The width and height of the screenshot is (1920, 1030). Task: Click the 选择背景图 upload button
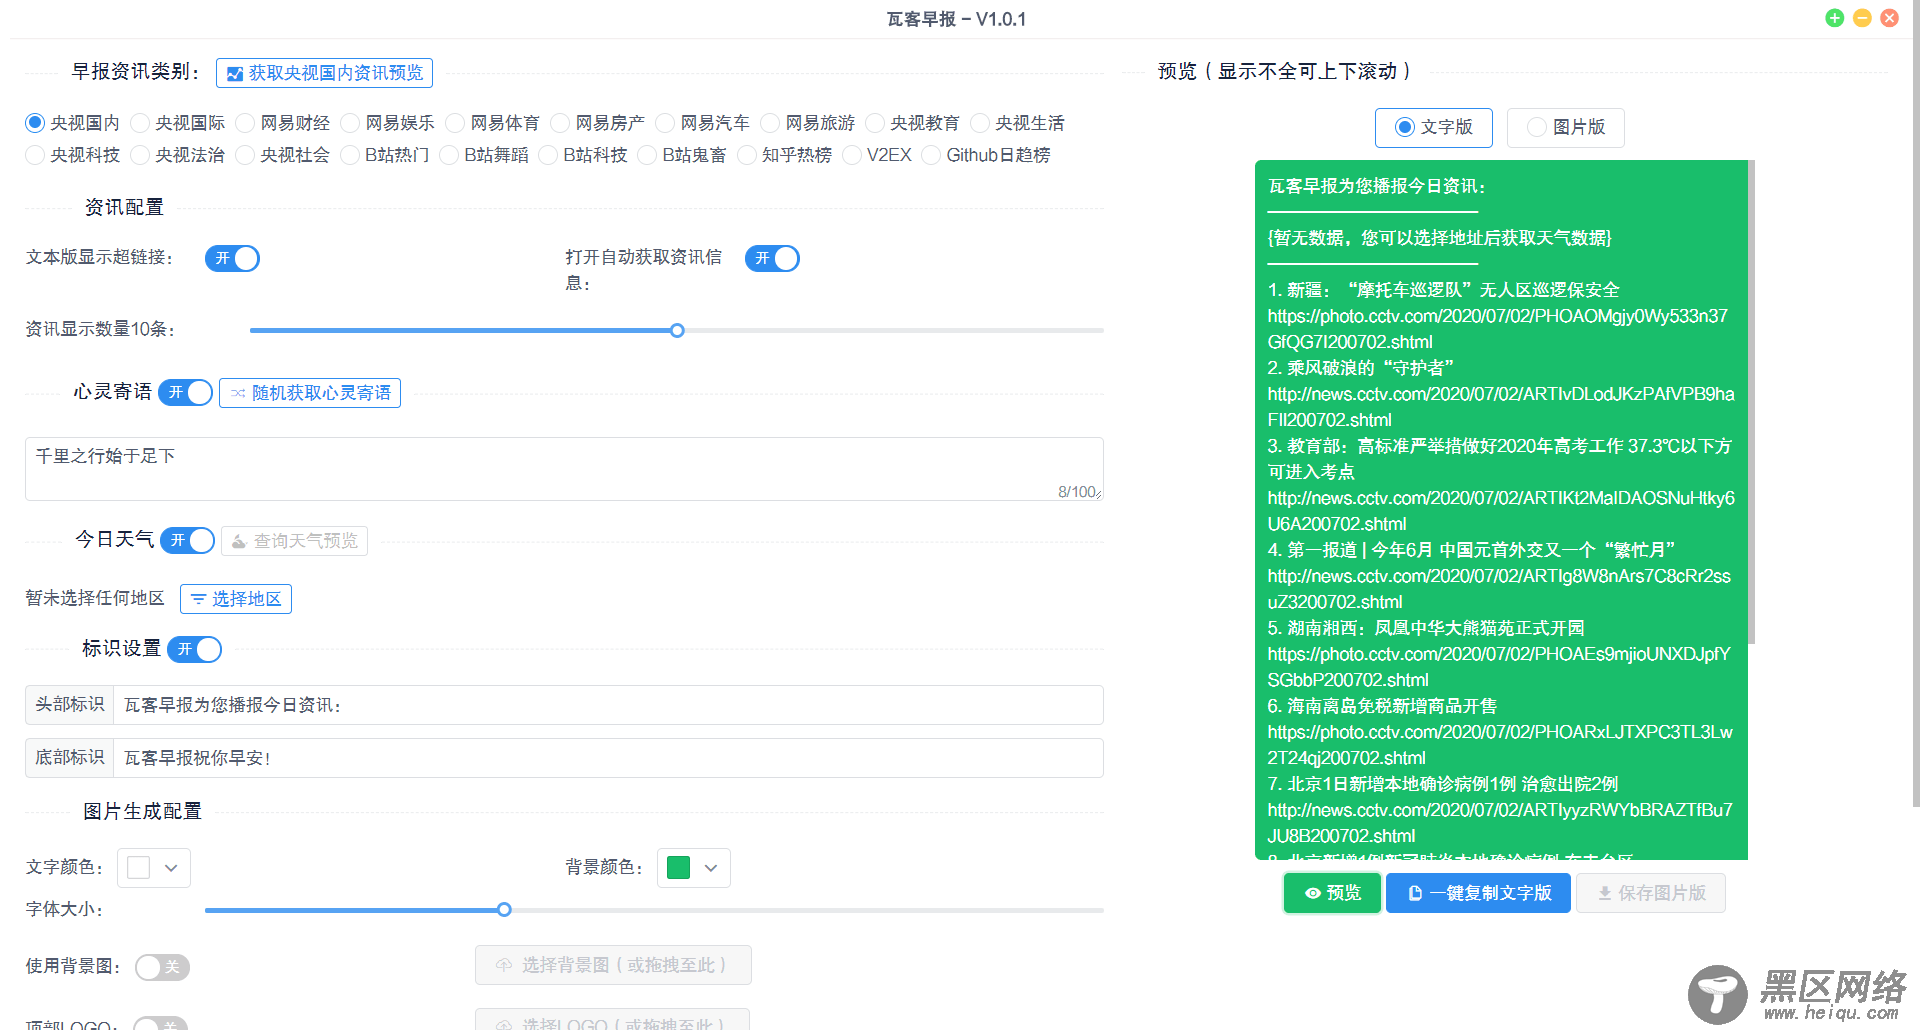pyautogui.click(x=613, y=965)
